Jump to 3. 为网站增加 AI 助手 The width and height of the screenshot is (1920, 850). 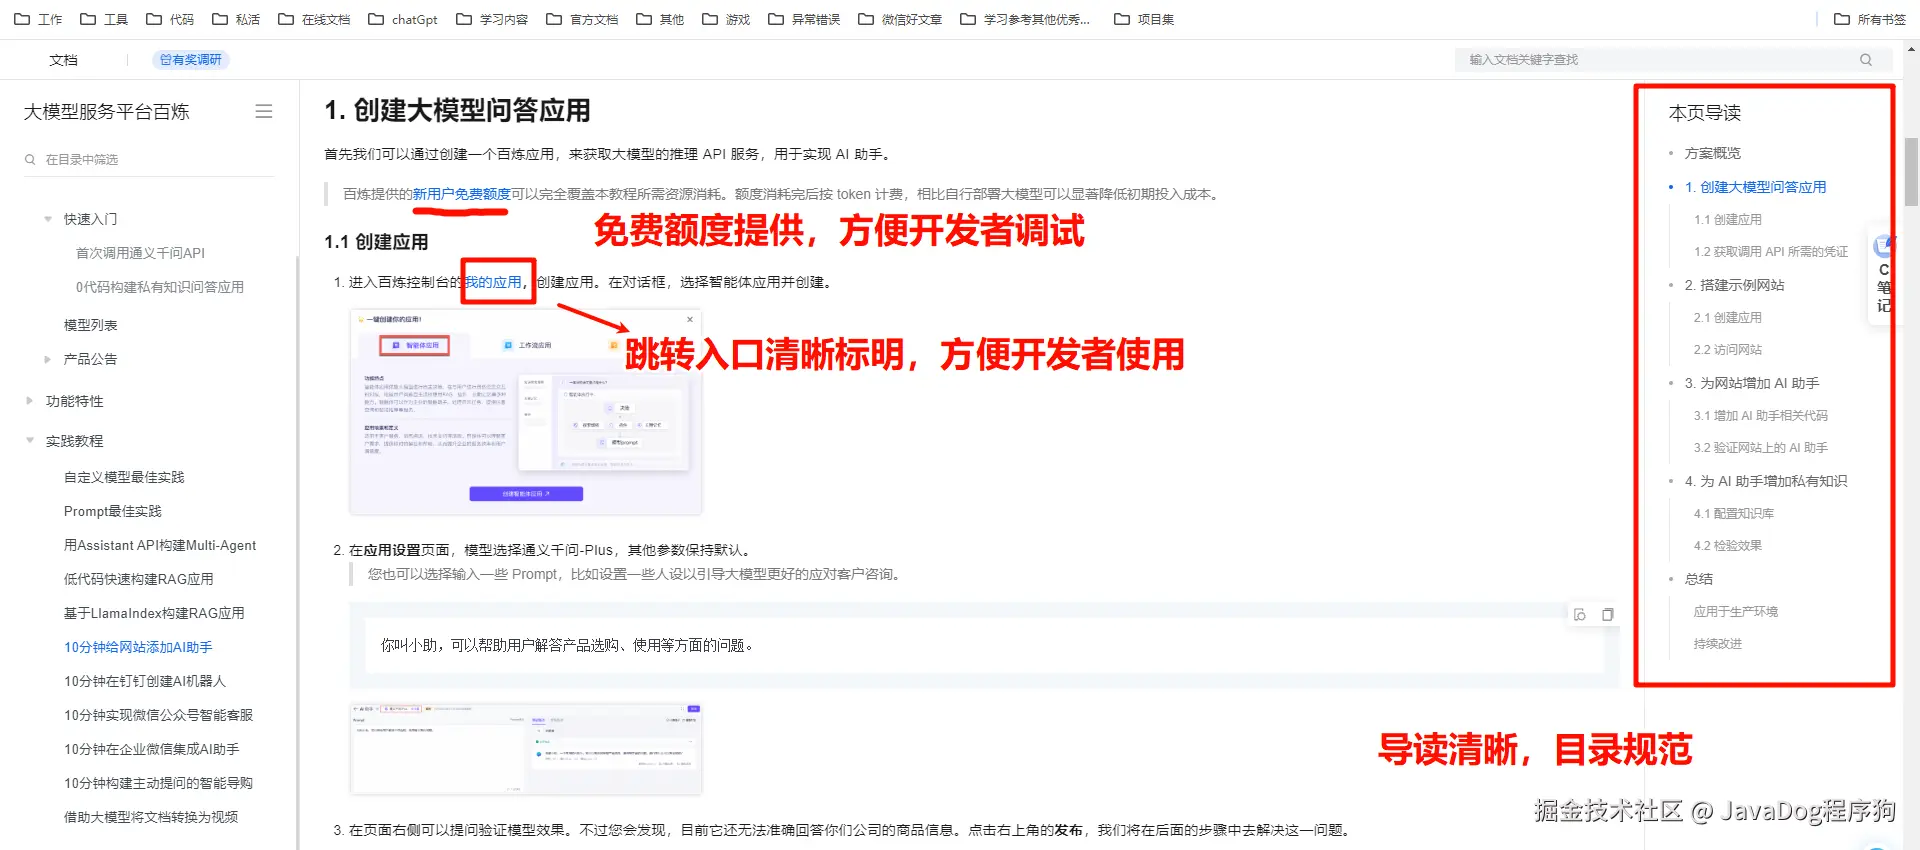coord(1751,383)
